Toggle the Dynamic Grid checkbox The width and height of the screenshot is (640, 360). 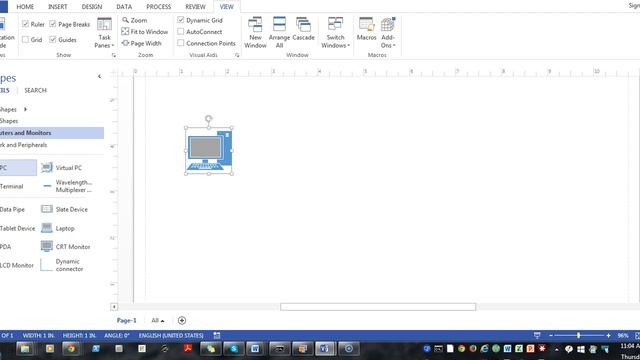pos(181,20)
